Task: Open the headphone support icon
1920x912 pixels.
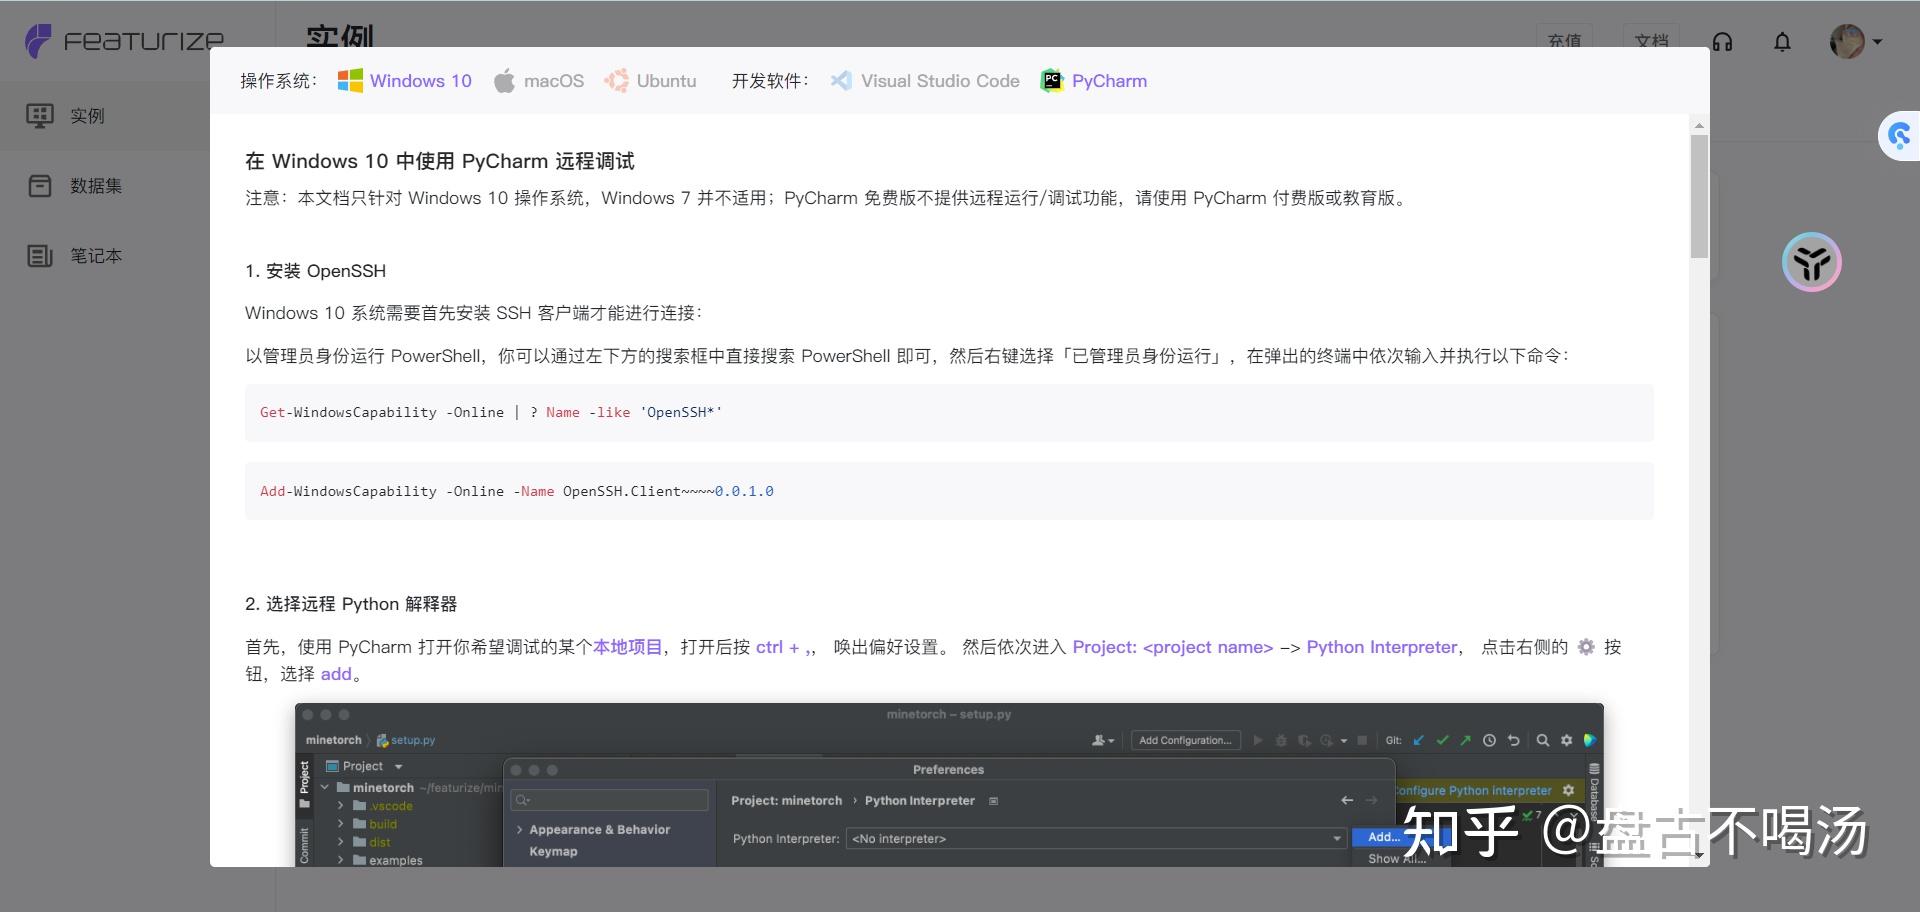Action: 1722,41
